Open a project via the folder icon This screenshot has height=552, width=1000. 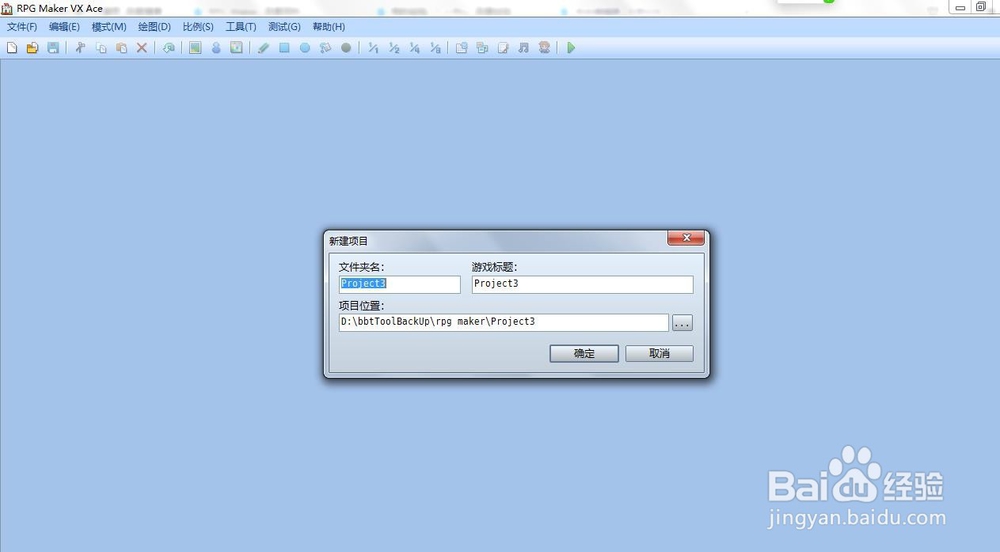click(x=32, y=48)
